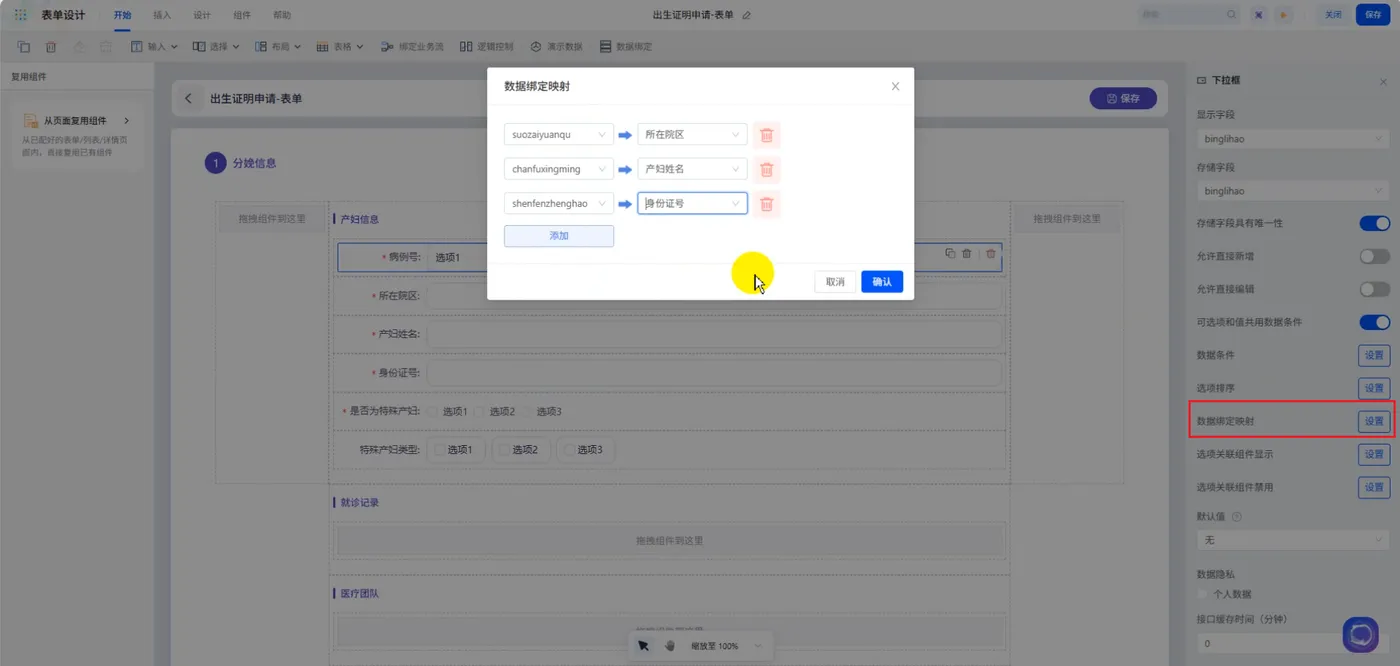This screenshot has width=1400, height=666.
Task: Check 选项3 under 特殊产妇类型
Action: click(x=569, y=450)
